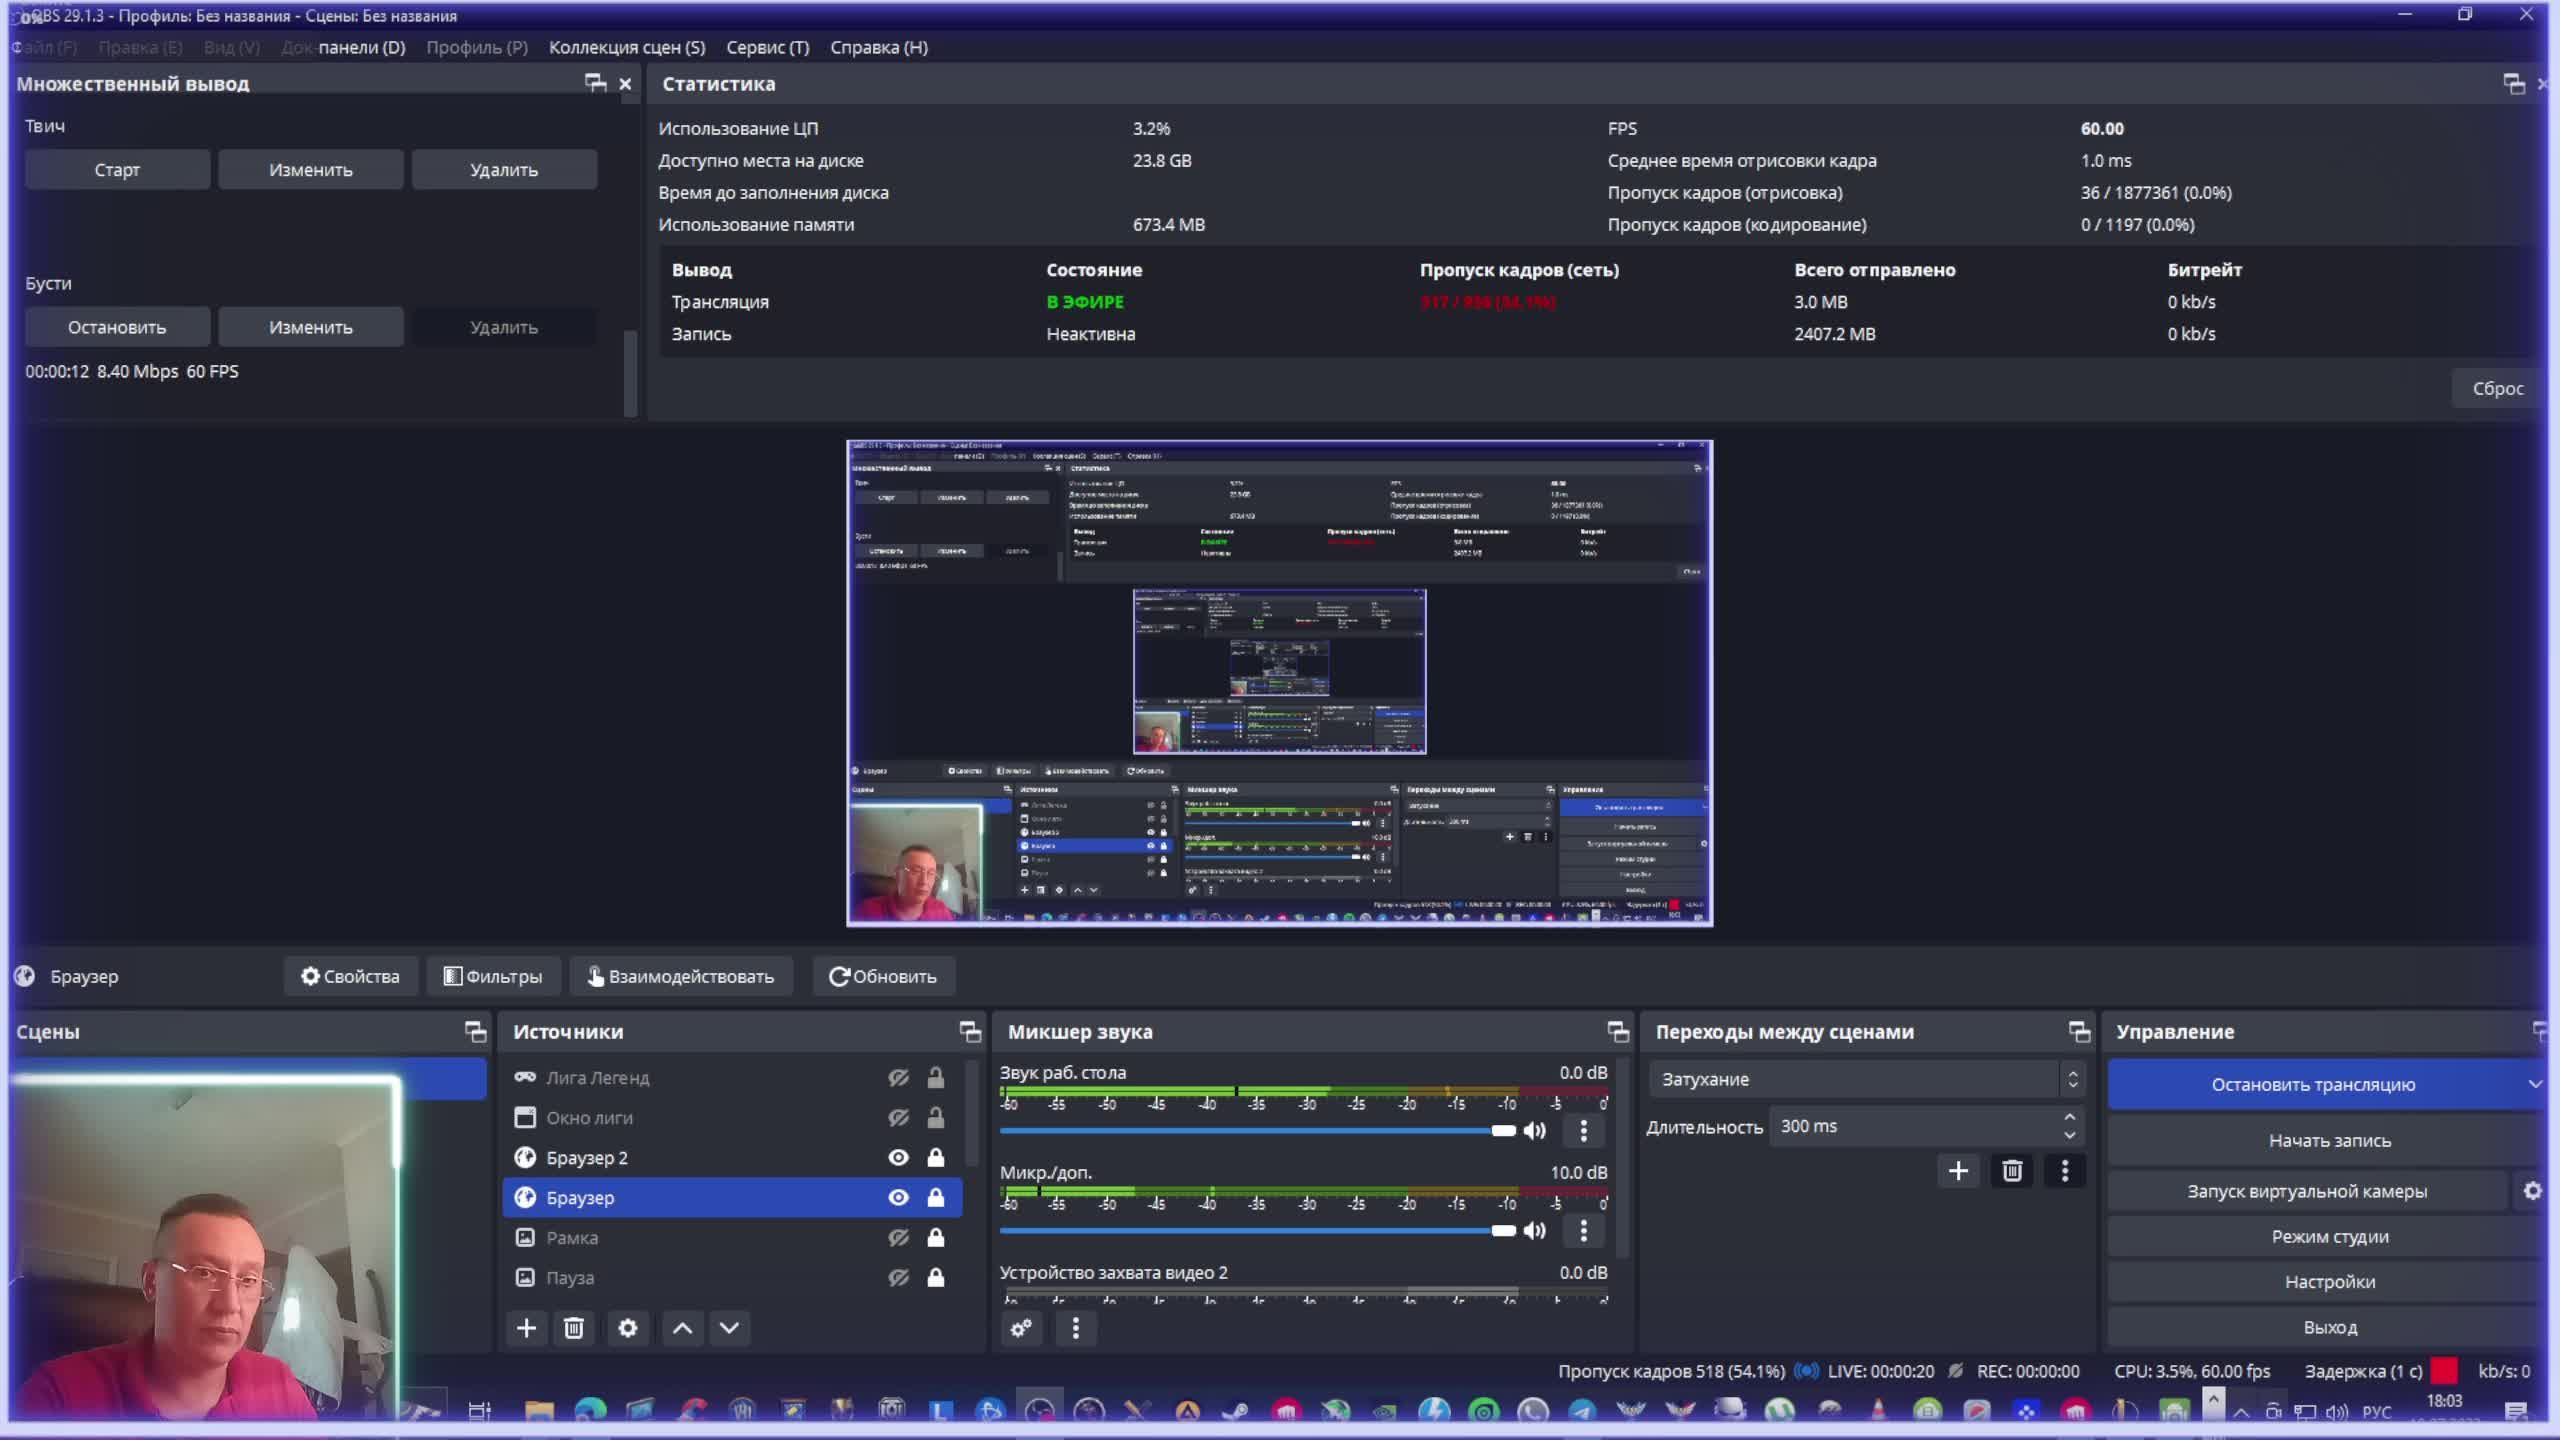The image size is (2560, 1440).
Task: Open the Сервис menu
Action: coord(767,47)
